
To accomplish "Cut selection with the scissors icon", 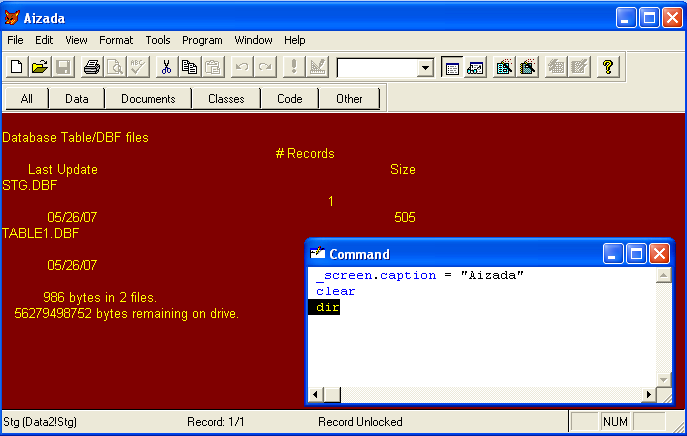I will coord(166,67).
